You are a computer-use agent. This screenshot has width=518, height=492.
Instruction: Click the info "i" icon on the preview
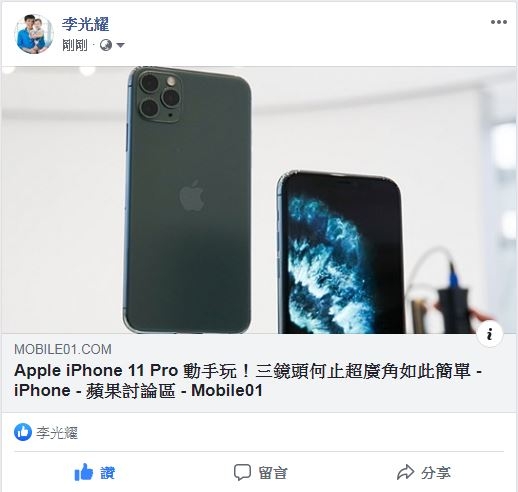tap(490, 334)
